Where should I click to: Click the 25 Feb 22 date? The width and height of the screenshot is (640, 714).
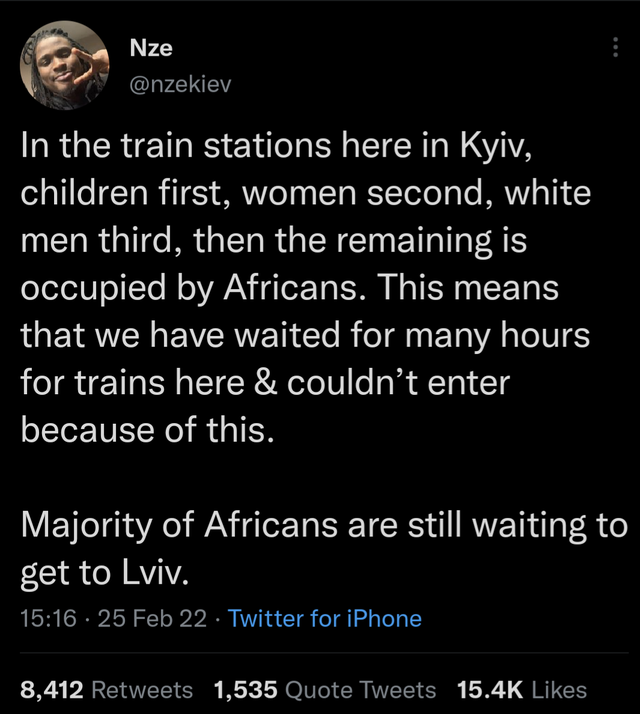[152, 618]
